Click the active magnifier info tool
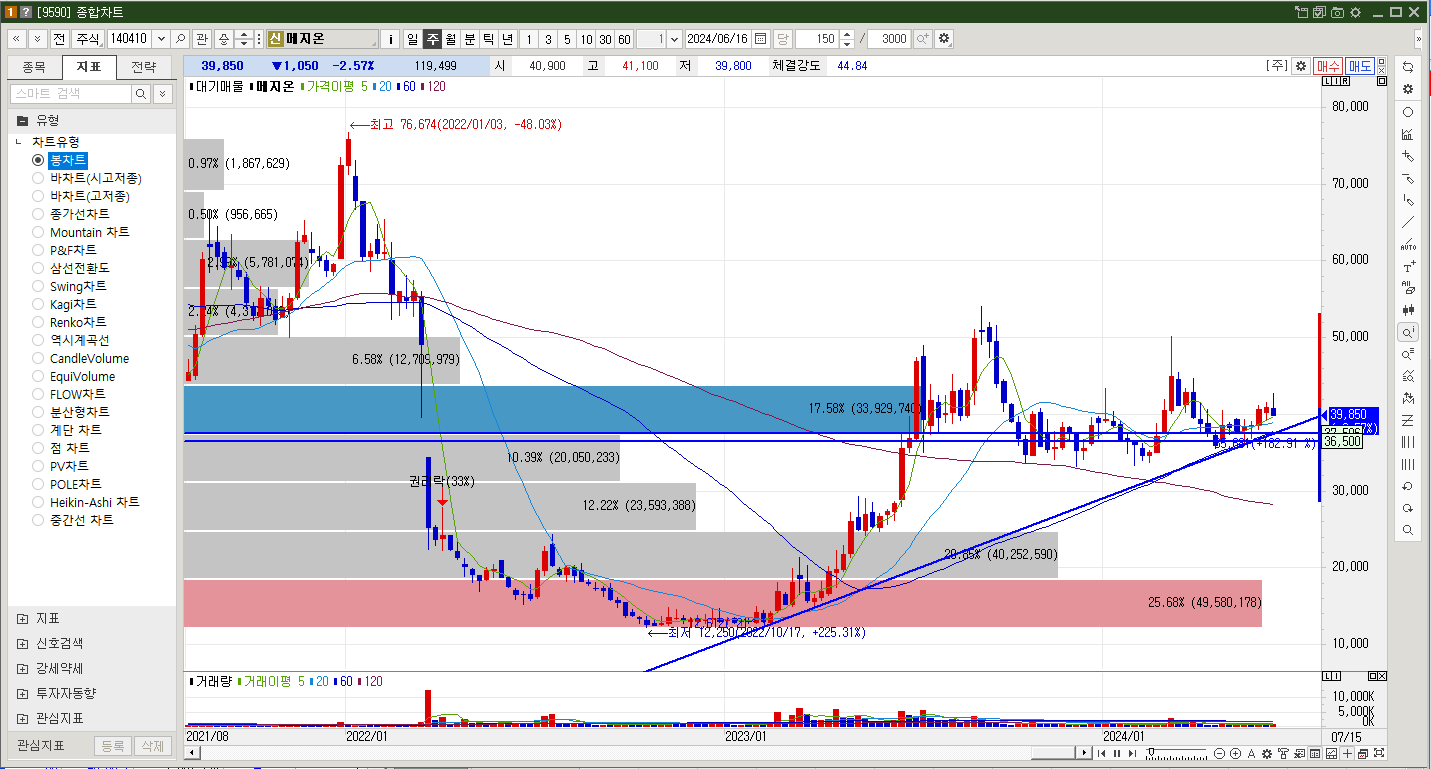This screenshot has height=769, width=1431. (x=1408, y=332)
